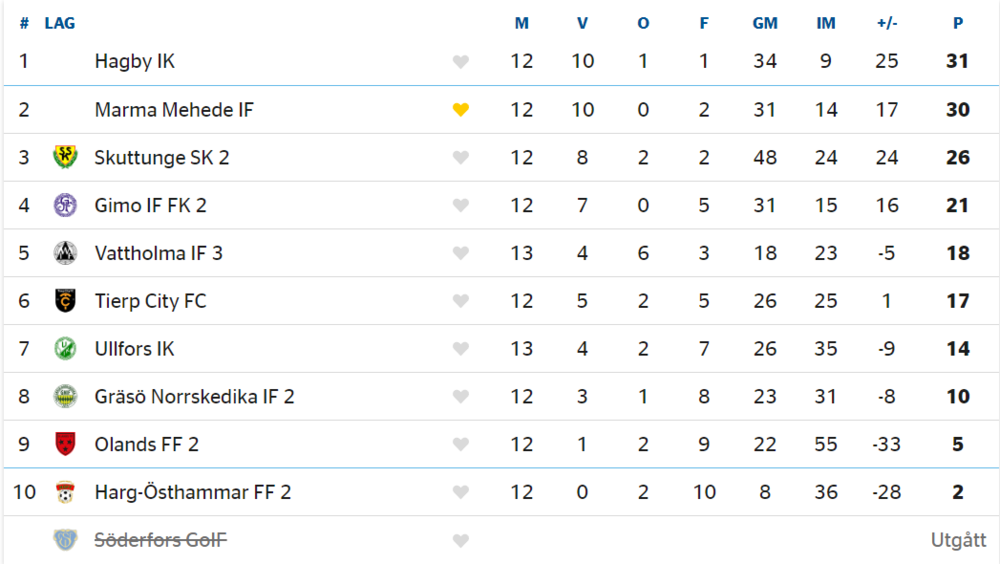
Task: Click the LAG column header
Action: coord(60,24)
